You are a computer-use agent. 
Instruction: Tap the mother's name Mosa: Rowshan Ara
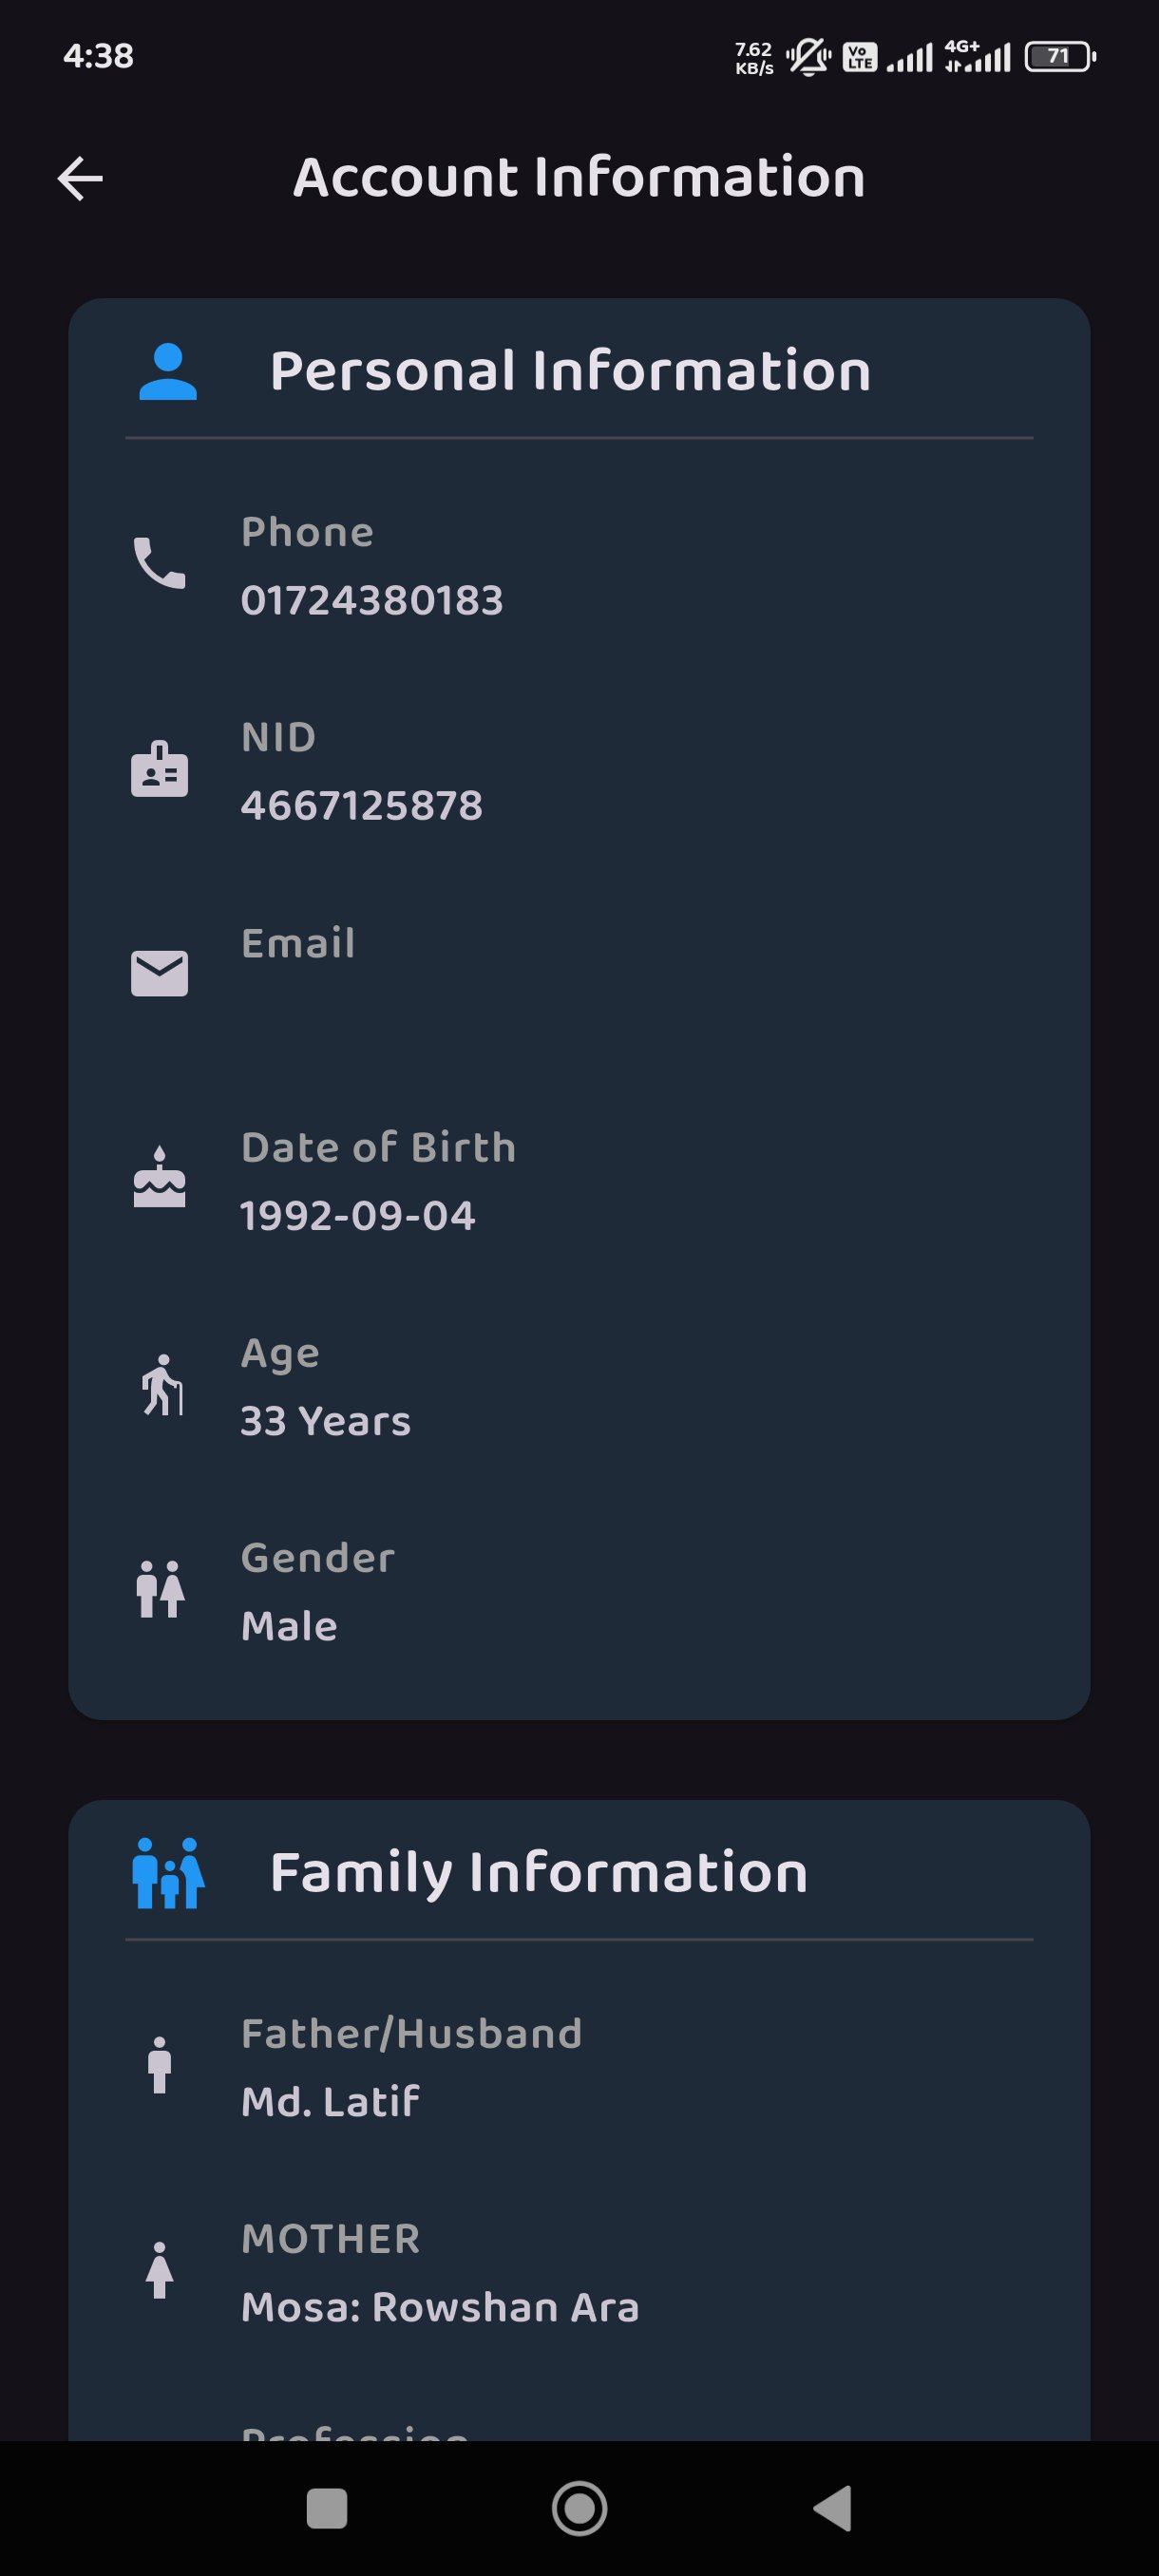[x=440, y=2307]
